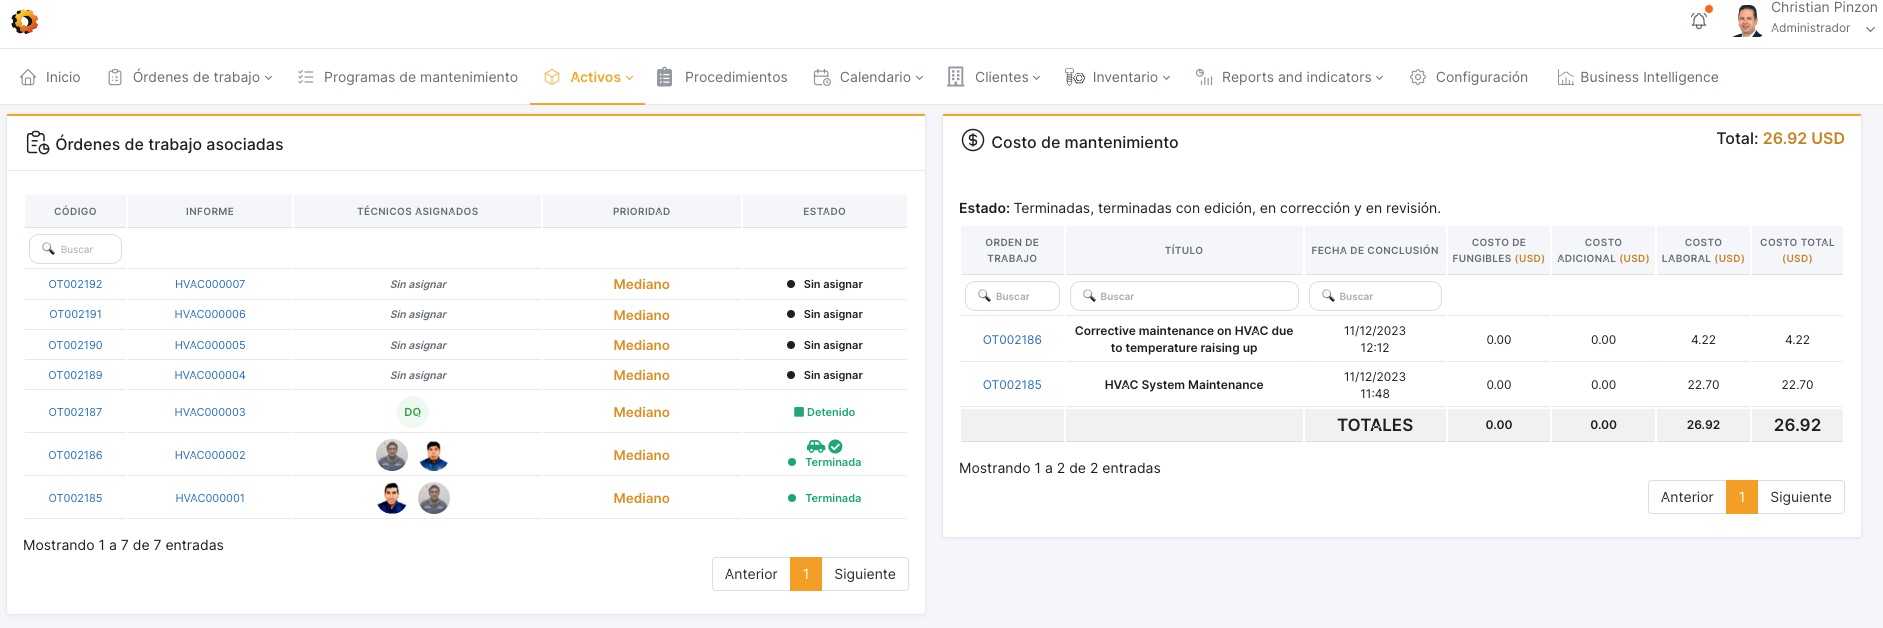The width and height of the screenshot is (1883, 628).
Task: Click the maintenance cost dollar icon
Action: click(x=973, y=141)
